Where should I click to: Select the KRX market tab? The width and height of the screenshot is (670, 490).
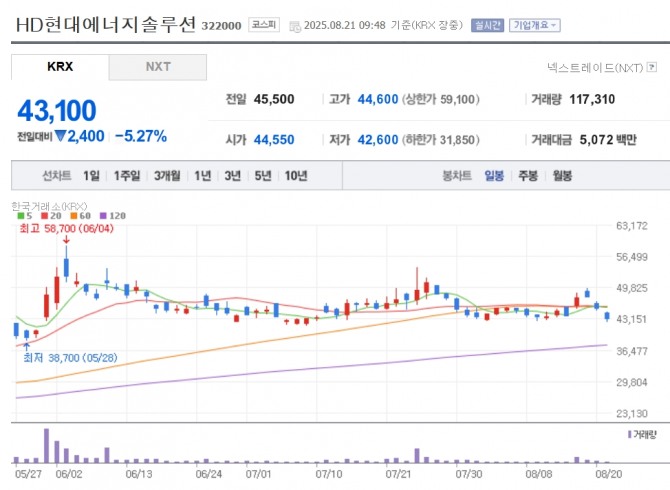coord(60,67)
